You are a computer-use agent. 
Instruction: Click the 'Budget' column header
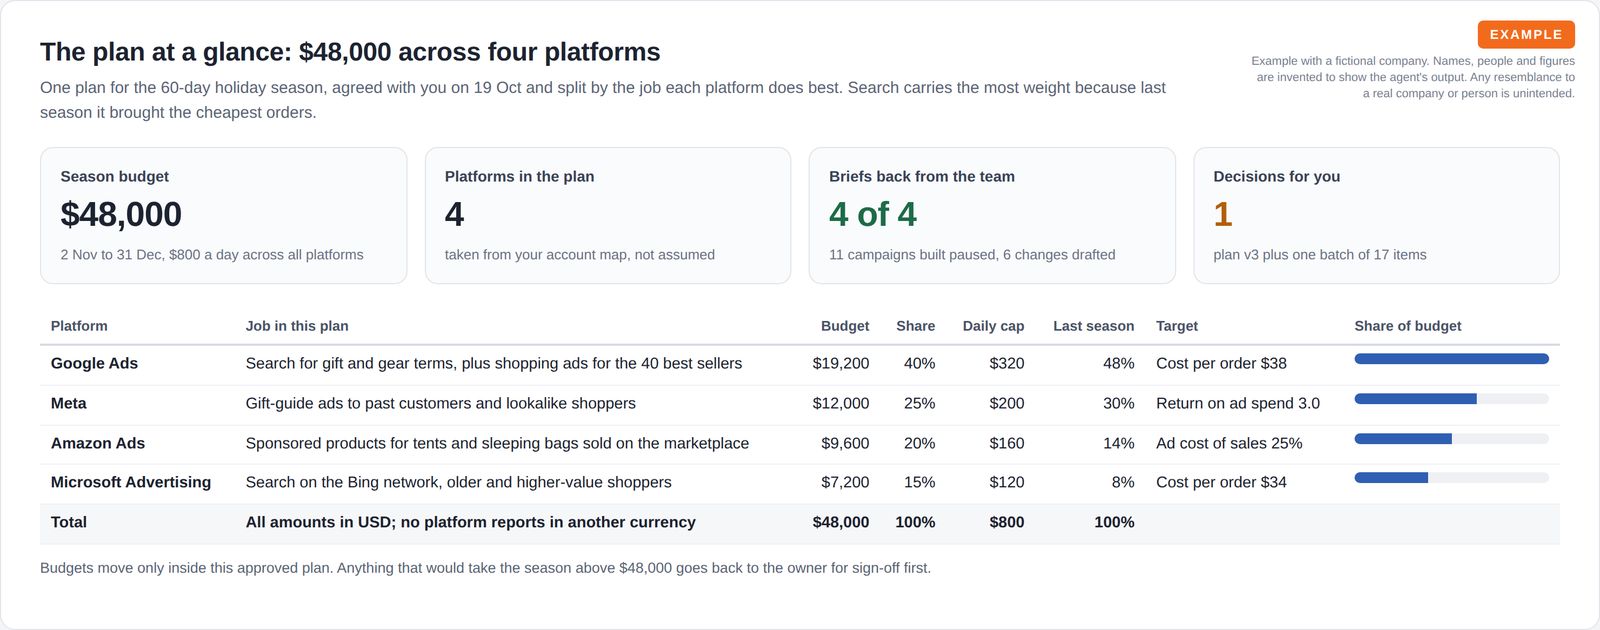(845, 326)
